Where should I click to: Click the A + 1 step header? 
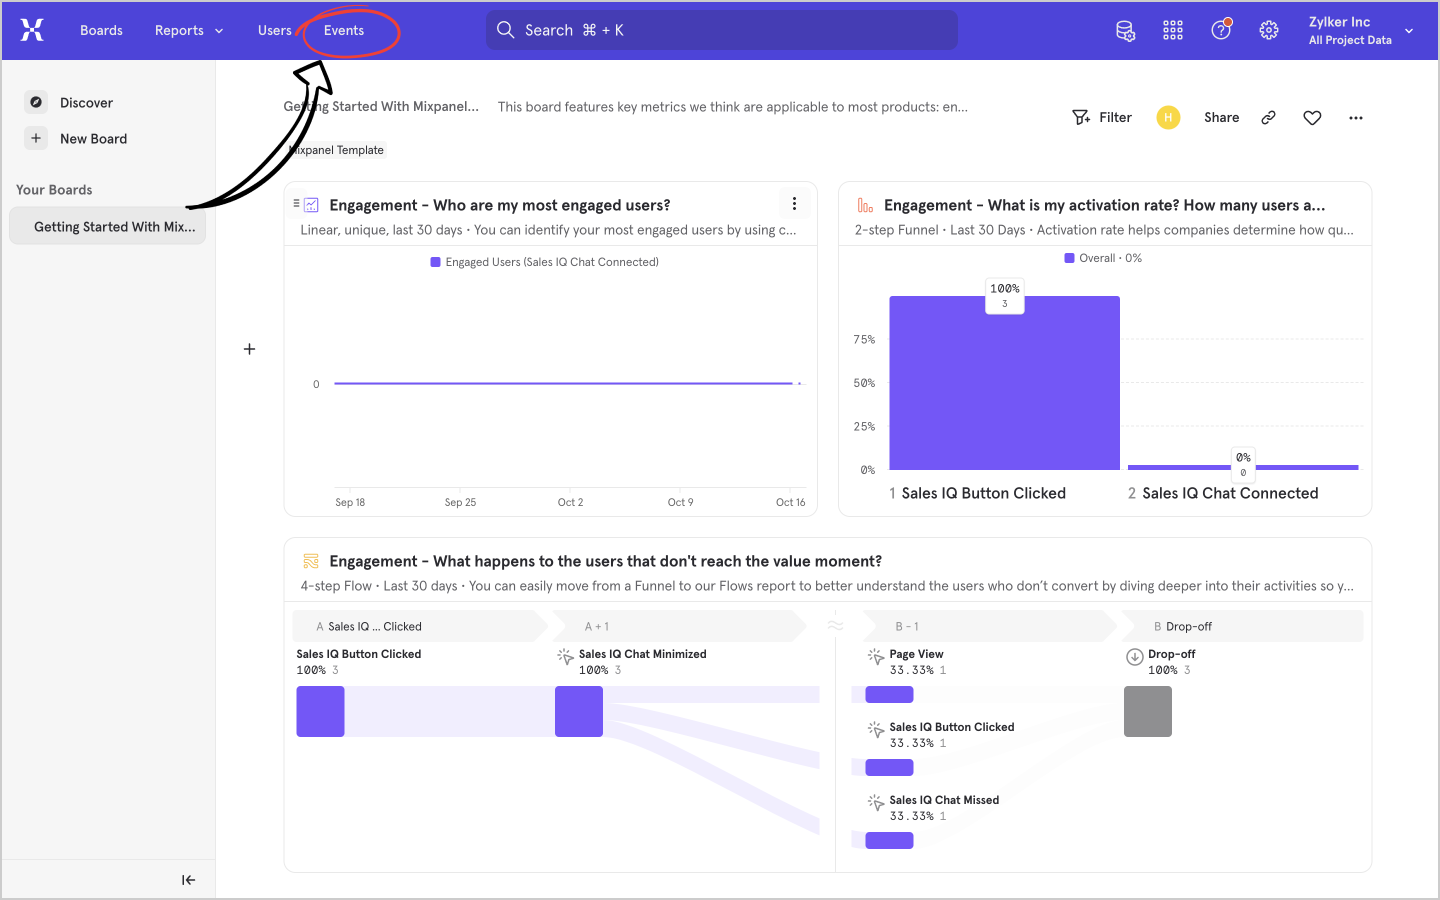[679, 626]
